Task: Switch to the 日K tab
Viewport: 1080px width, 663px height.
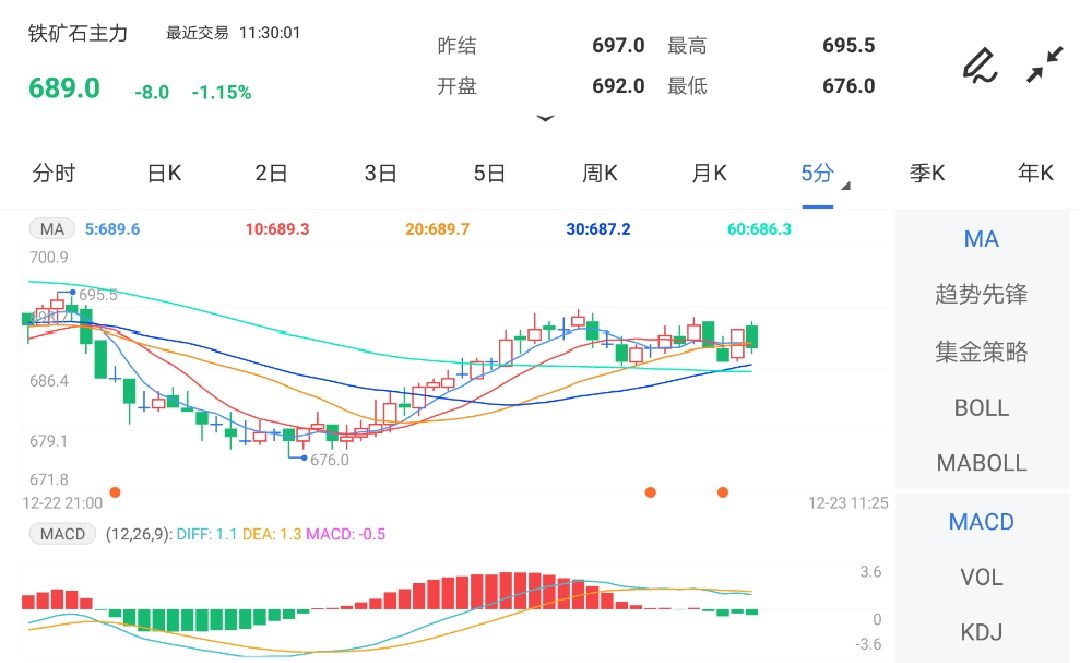Action: (x=164, y=173)
